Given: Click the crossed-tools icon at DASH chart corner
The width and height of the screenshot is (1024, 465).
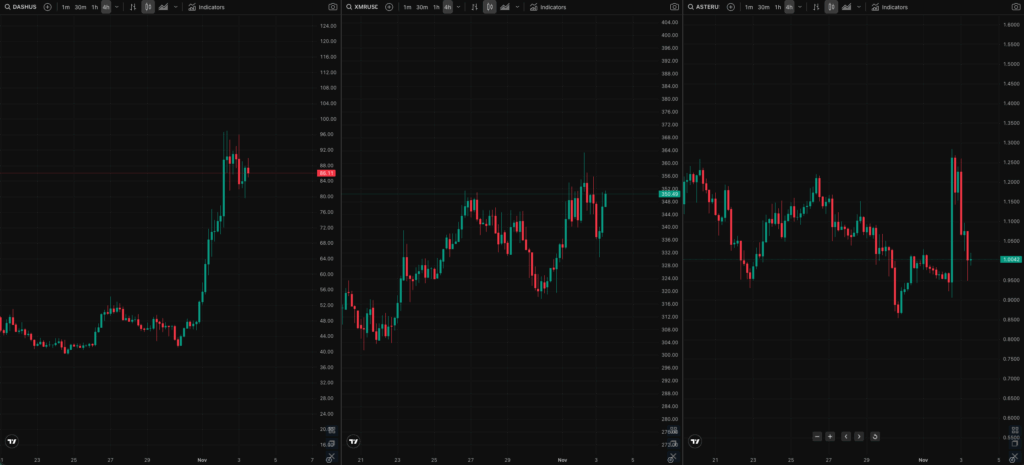Looking at the screenshot, I should 331,457.
